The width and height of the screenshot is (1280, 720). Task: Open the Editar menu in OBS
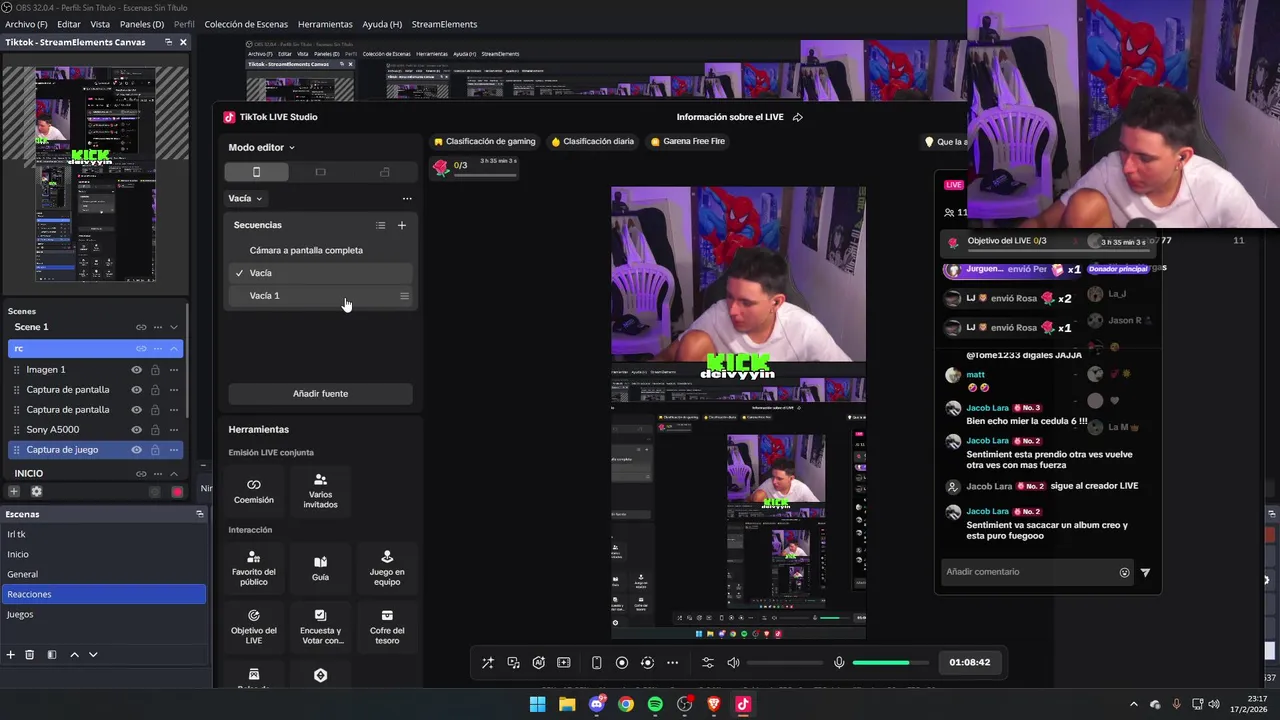point(69,24)
